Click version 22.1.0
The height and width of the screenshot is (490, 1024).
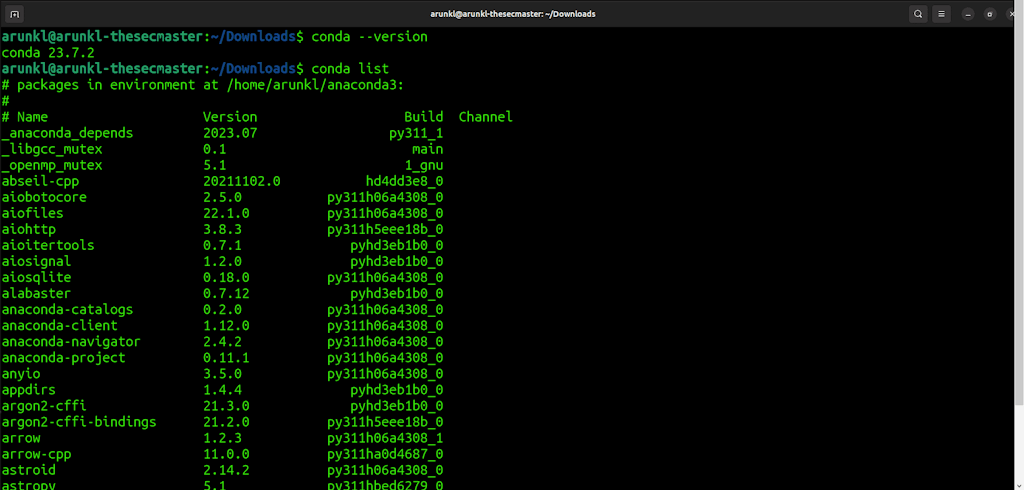(x=226, y=213)
